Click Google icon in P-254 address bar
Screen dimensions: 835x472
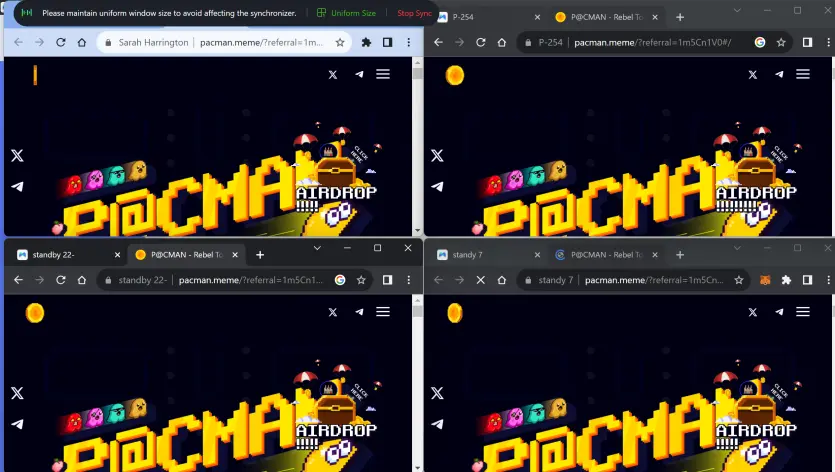(760, 42)
